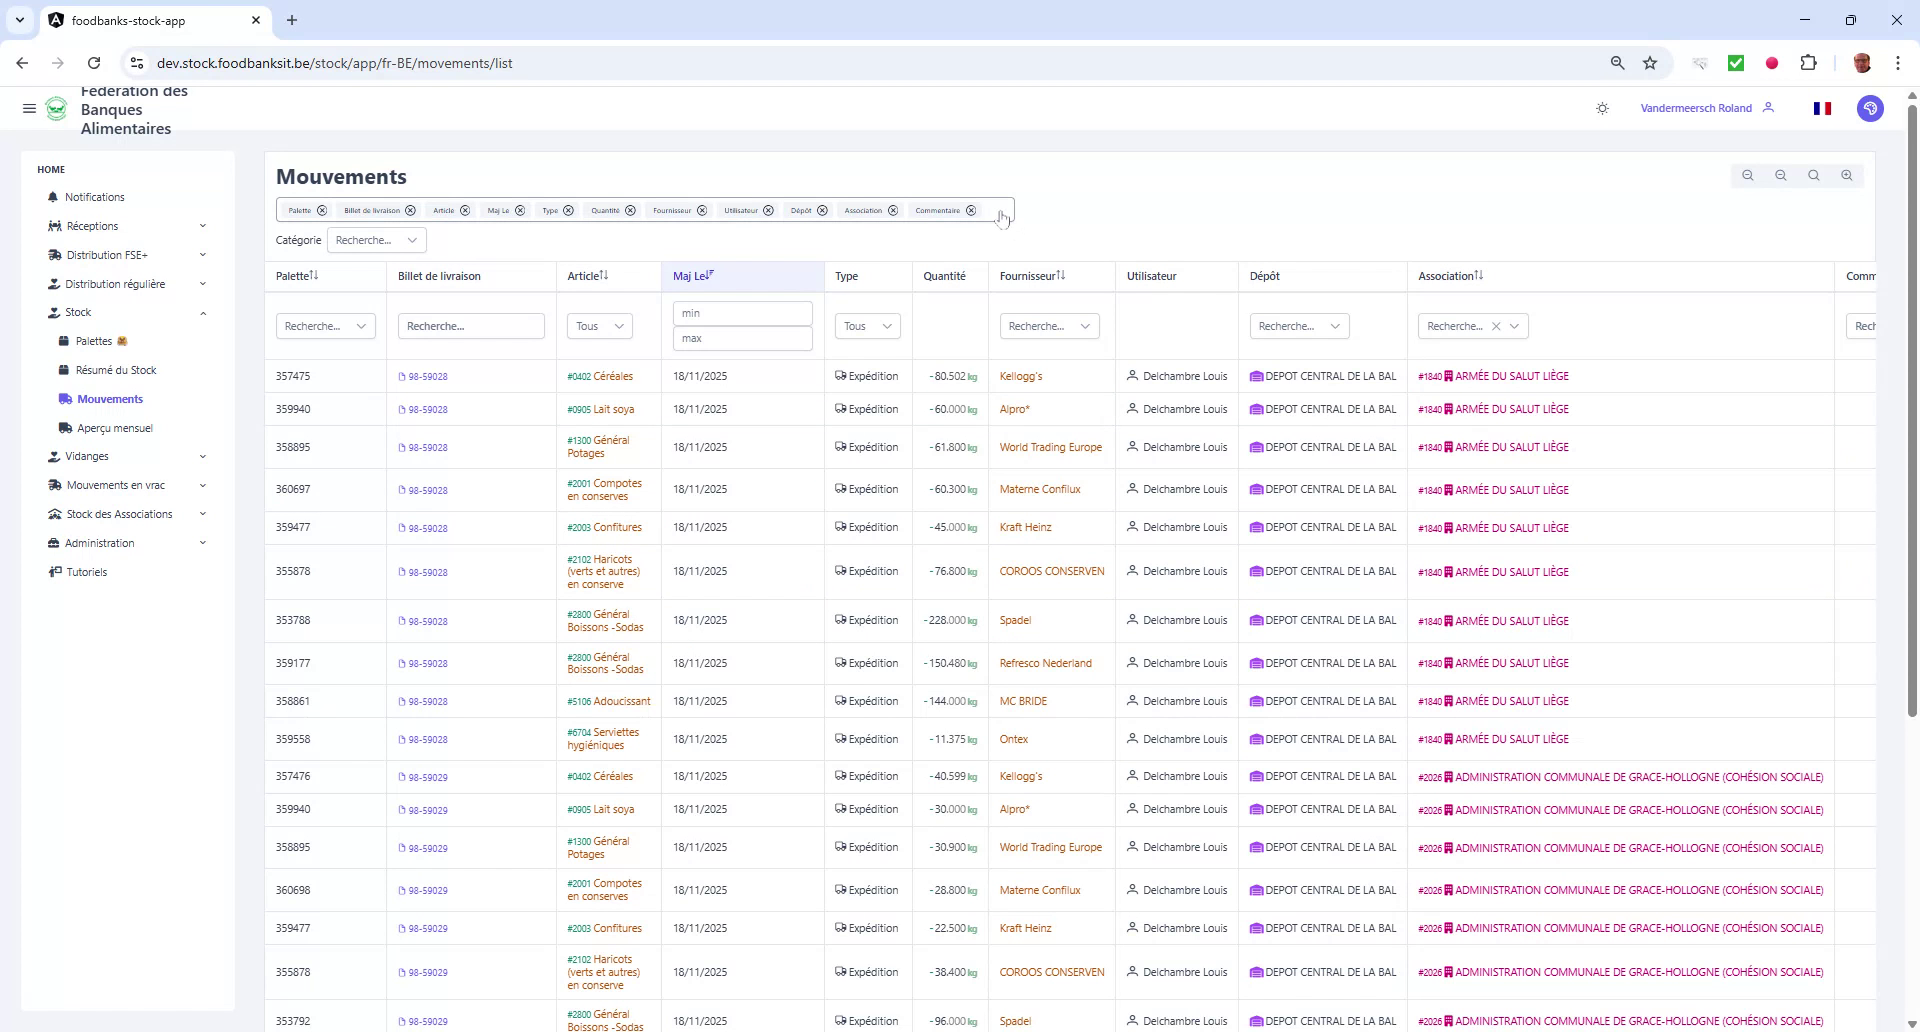Collapse the sidebar with the hamburger menu
This screenshot has width=1920, height=1032.
[29, 109]
